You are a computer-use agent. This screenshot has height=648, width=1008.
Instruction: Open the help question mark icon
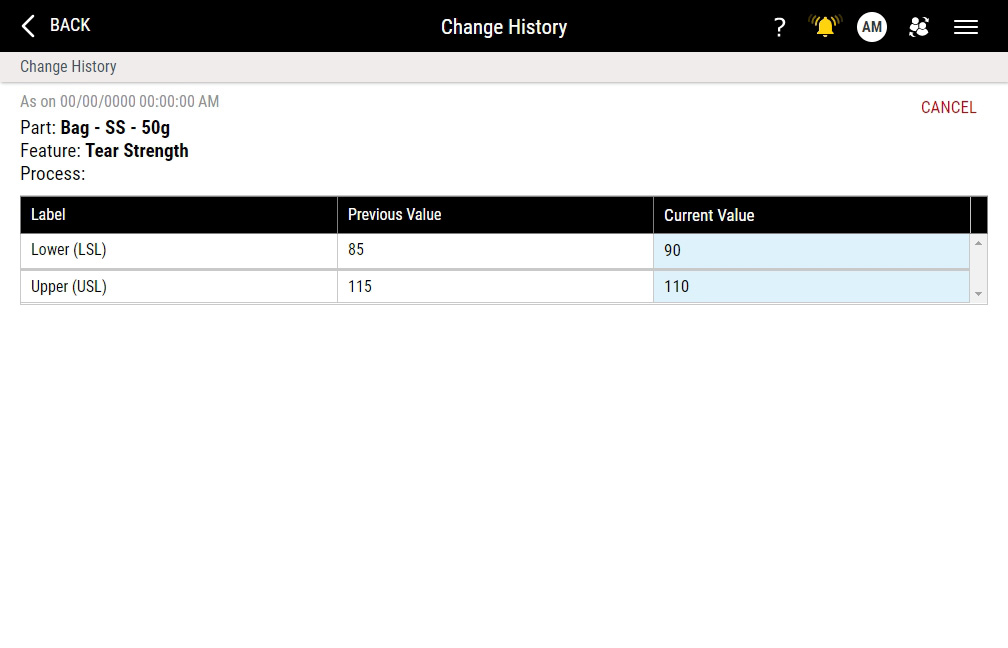tap(780, 27)
